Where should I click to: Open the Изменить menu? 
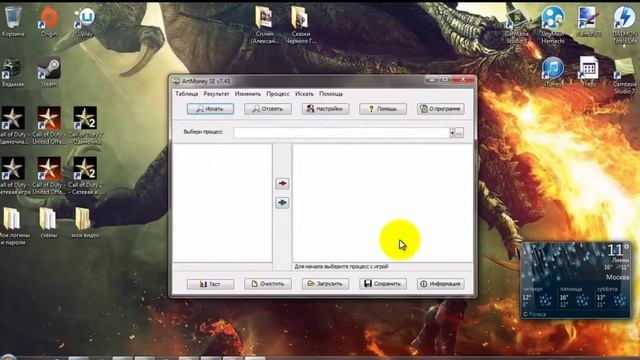click(x=247, y=94)
